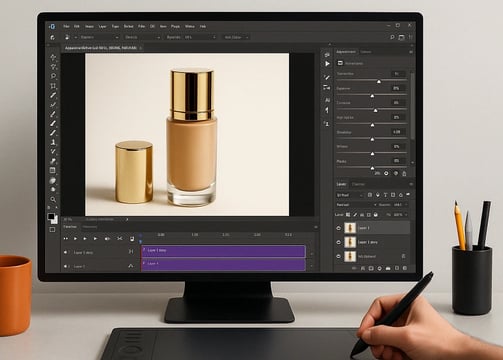Screen dimensions: 503x360
Task: Click the home icon below the app logo
Action: tap(52, 37)
